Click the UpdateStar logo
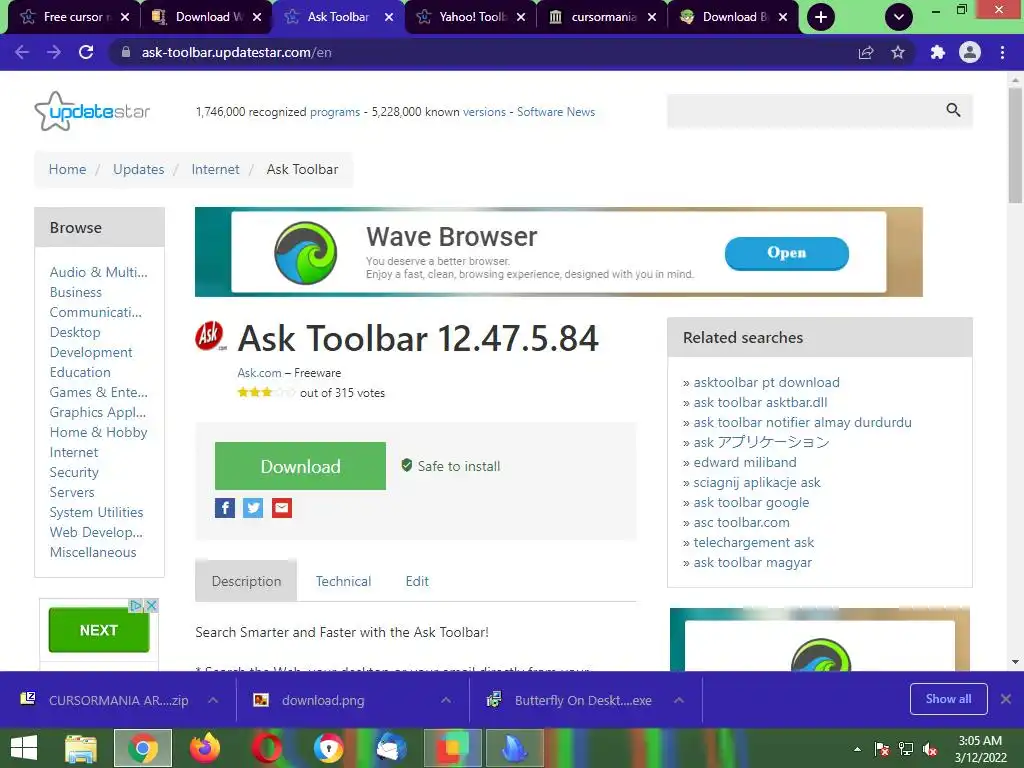1024x768 pixels. coord(92,112)
